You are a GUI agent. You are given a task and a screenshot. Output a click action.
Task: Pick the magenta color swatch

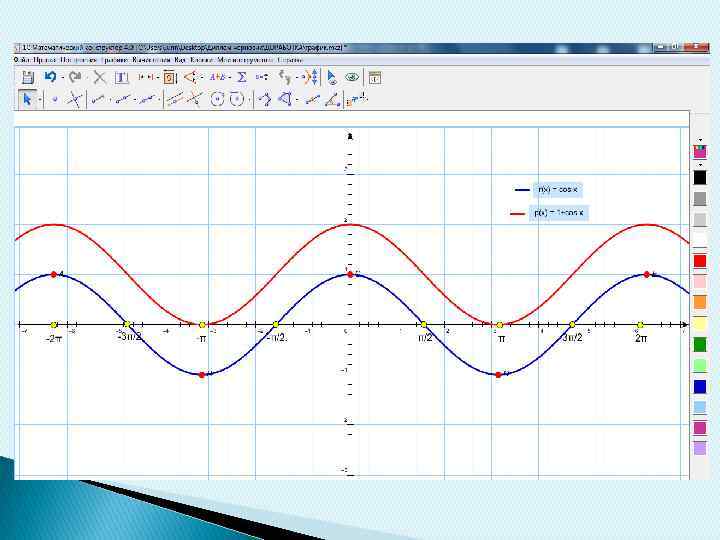tap(700, 428)
